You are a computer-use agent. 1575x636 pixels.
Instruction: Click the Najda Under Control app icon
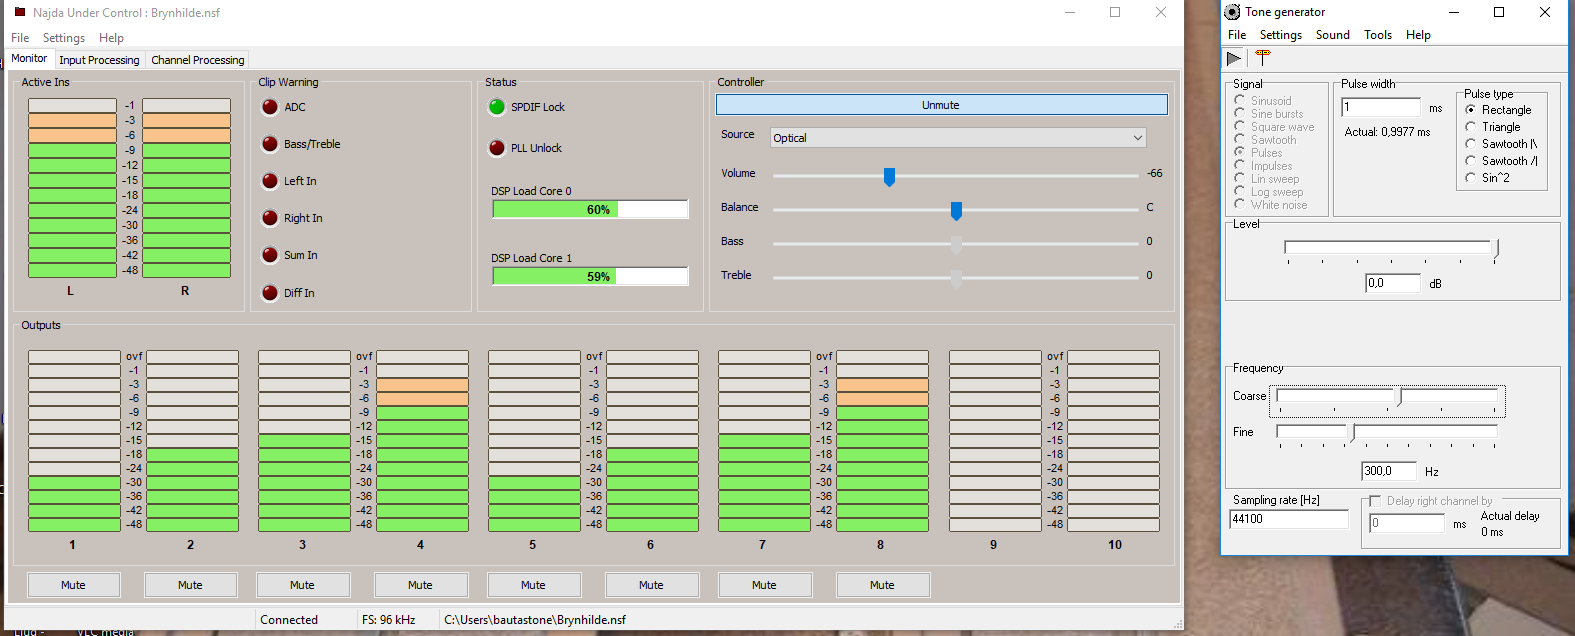pyautogui.click(x=19, y=12)
